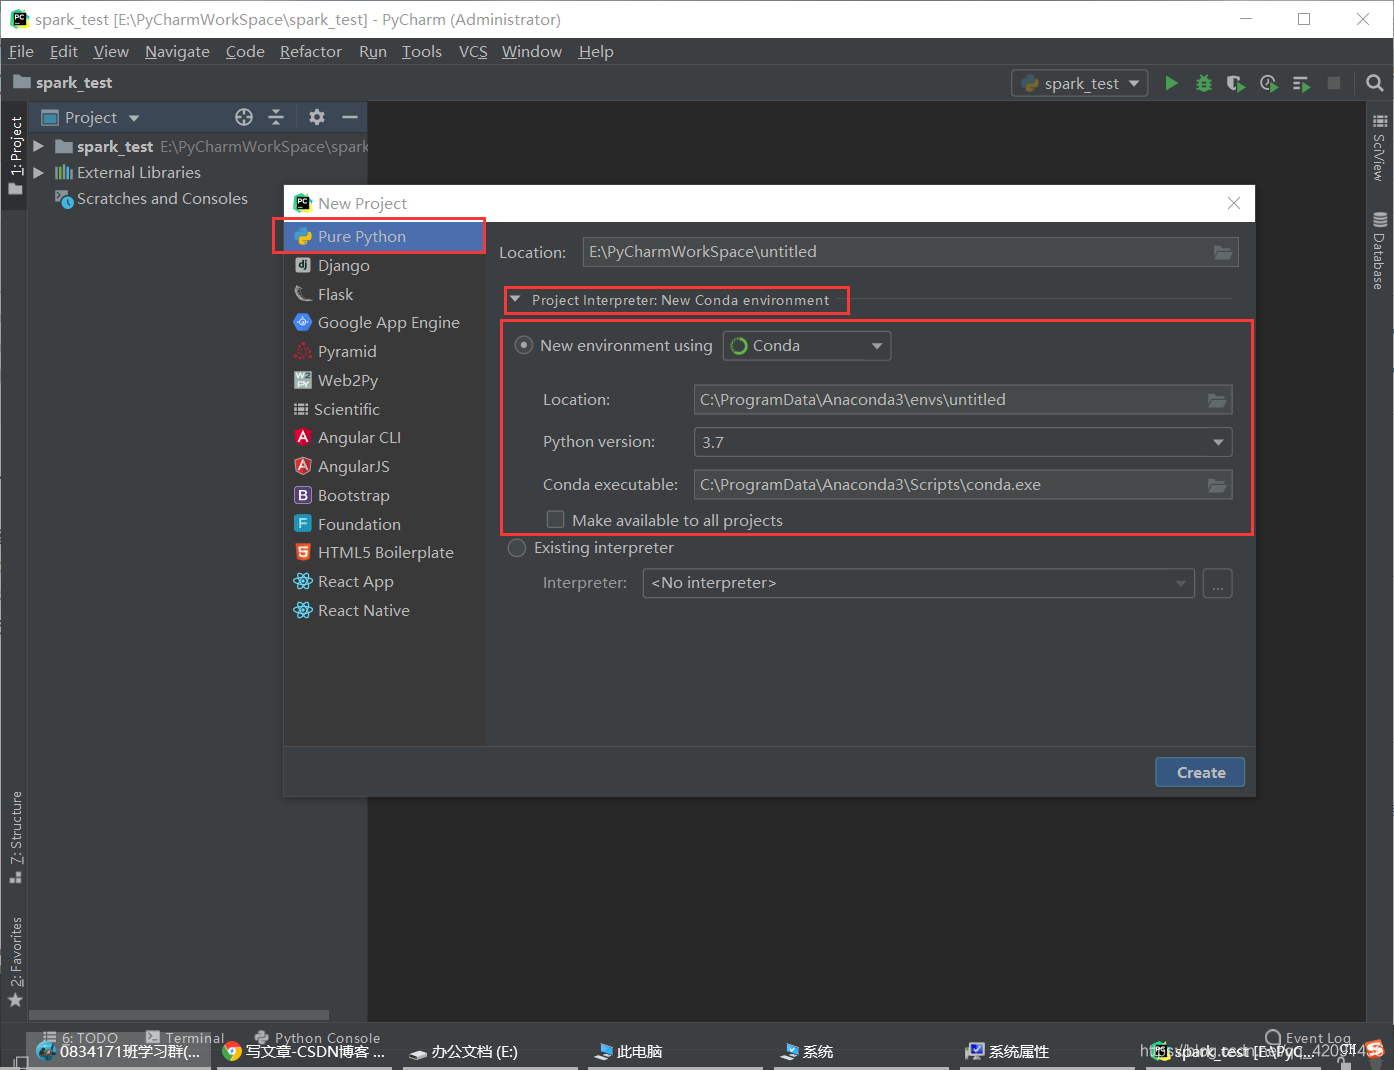Image resolution: width=1394 pixels, height=1070 pixels.
Task: Click the spark_test breadcrumb in the navigation bar
Action: click(x=63, y=82)
